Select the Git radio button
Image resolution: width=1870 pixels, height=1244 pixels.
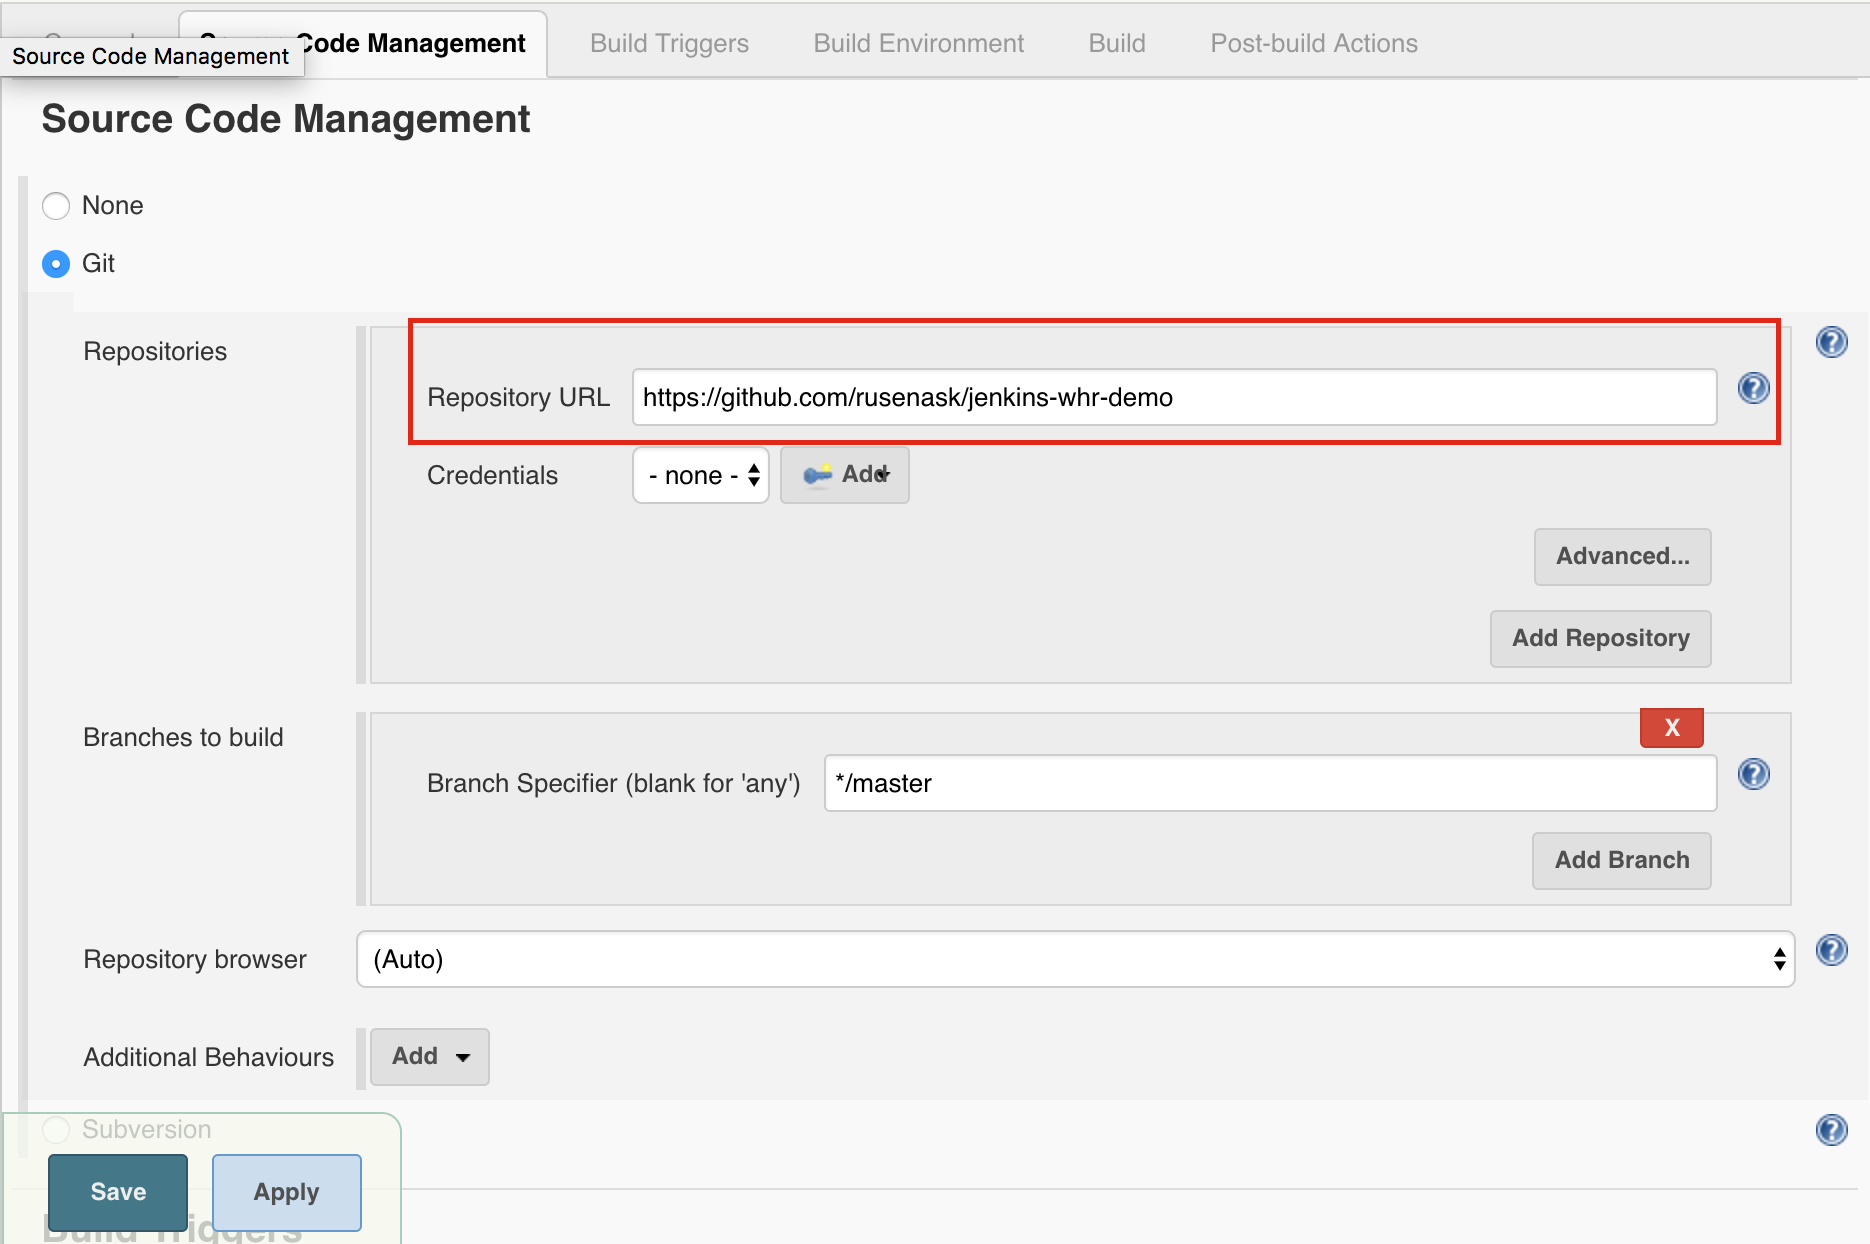click(56, 263)
